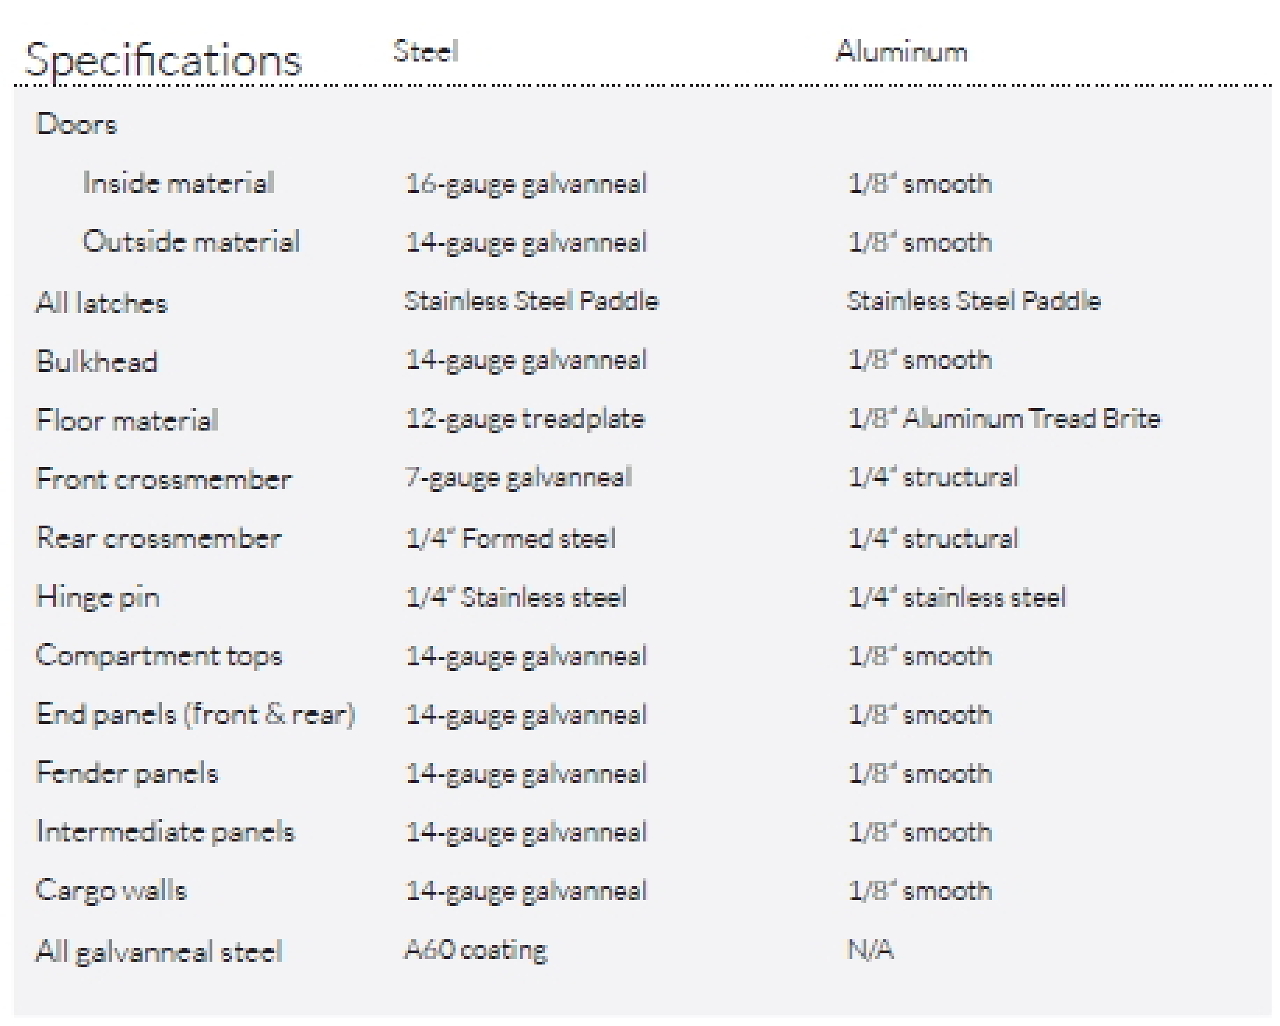Select the Steel column header

(x=425, y=51)
